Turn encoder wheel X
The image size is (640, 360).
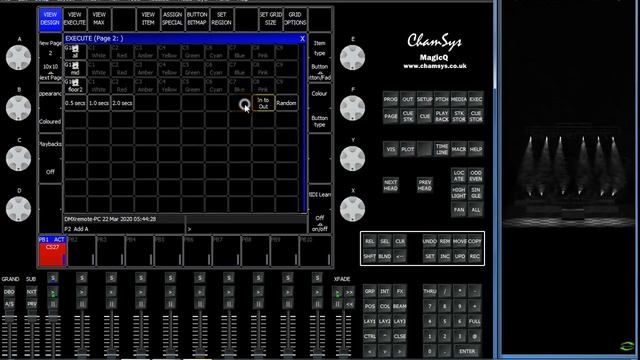point(352,209)
